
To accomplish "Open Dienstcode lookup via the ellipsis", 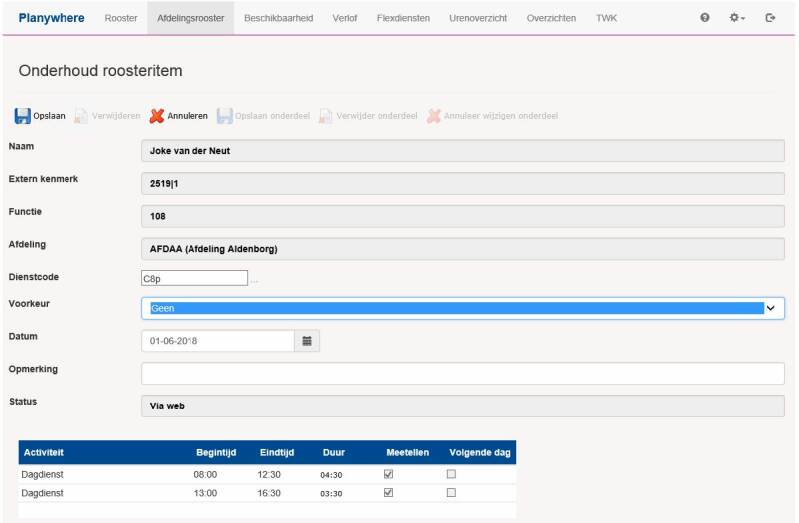I will (x=254, y=280).
